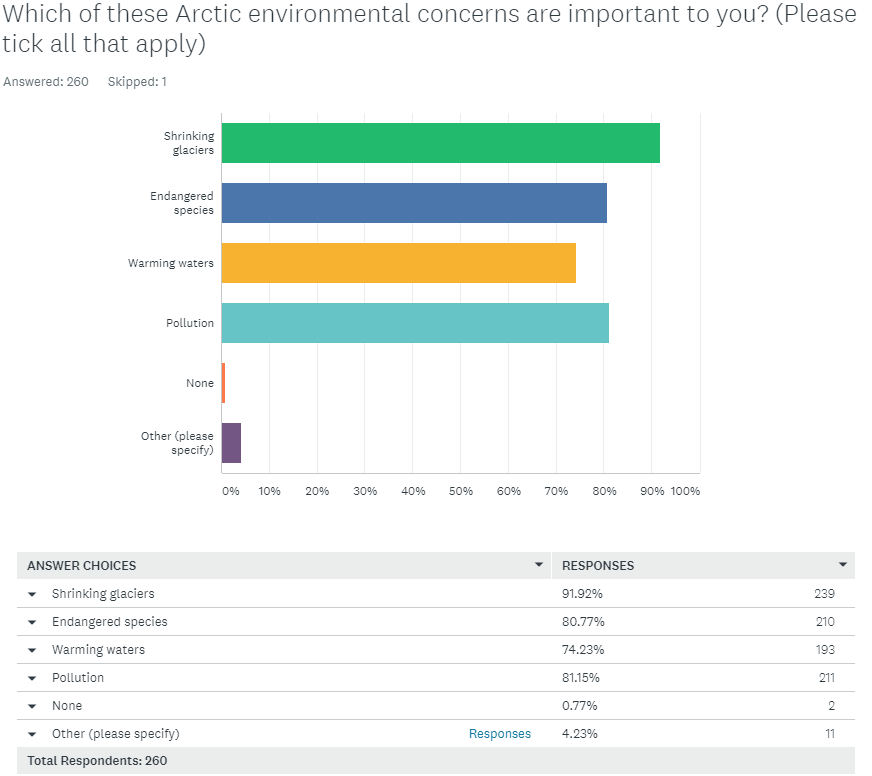Click the blue Endangered species bar
This screenshot has width=872, height=776.
414,203
